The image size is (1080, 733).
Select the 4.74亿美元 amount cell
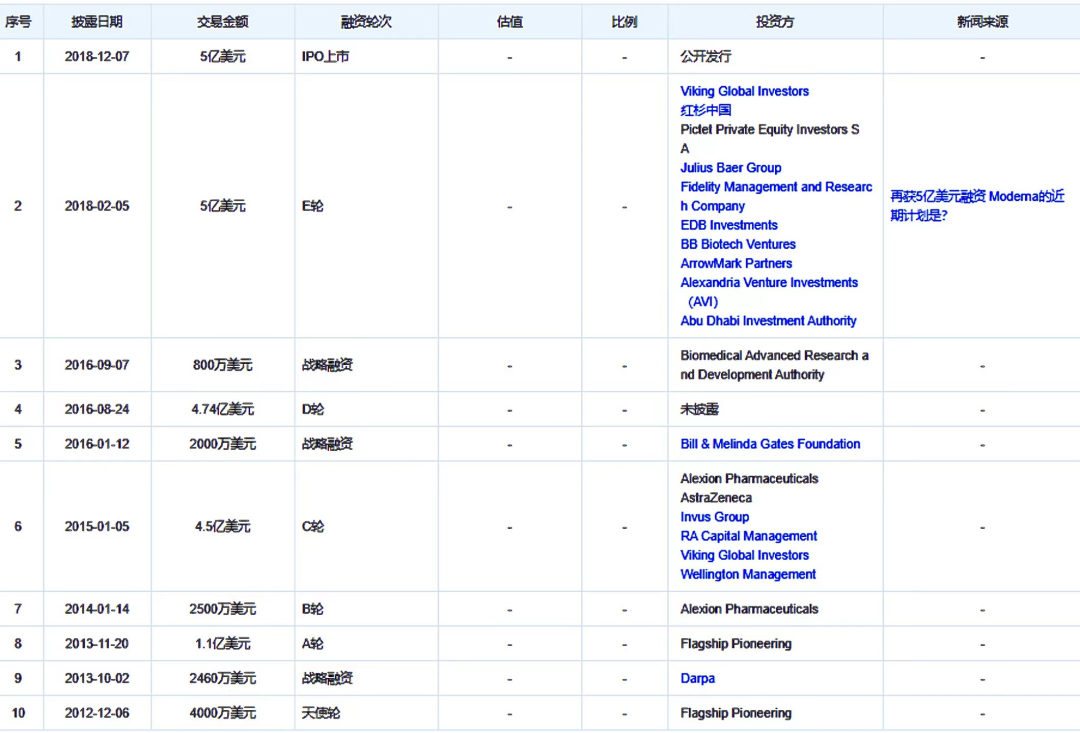click(222, 409)
